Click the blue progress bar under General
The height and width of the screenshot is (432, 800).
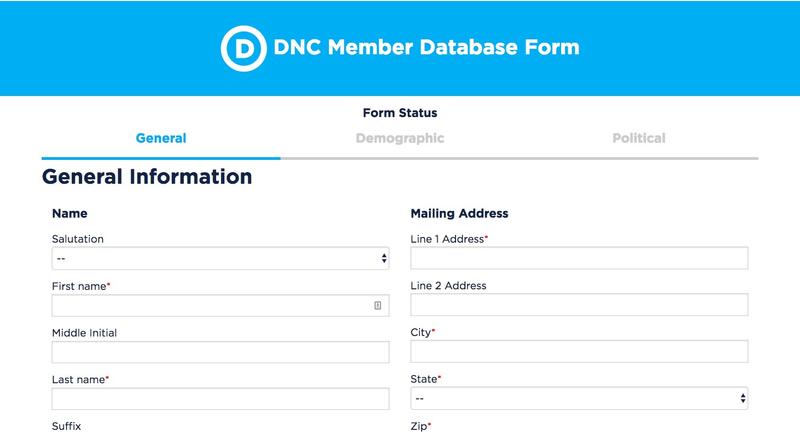(161, 158)
